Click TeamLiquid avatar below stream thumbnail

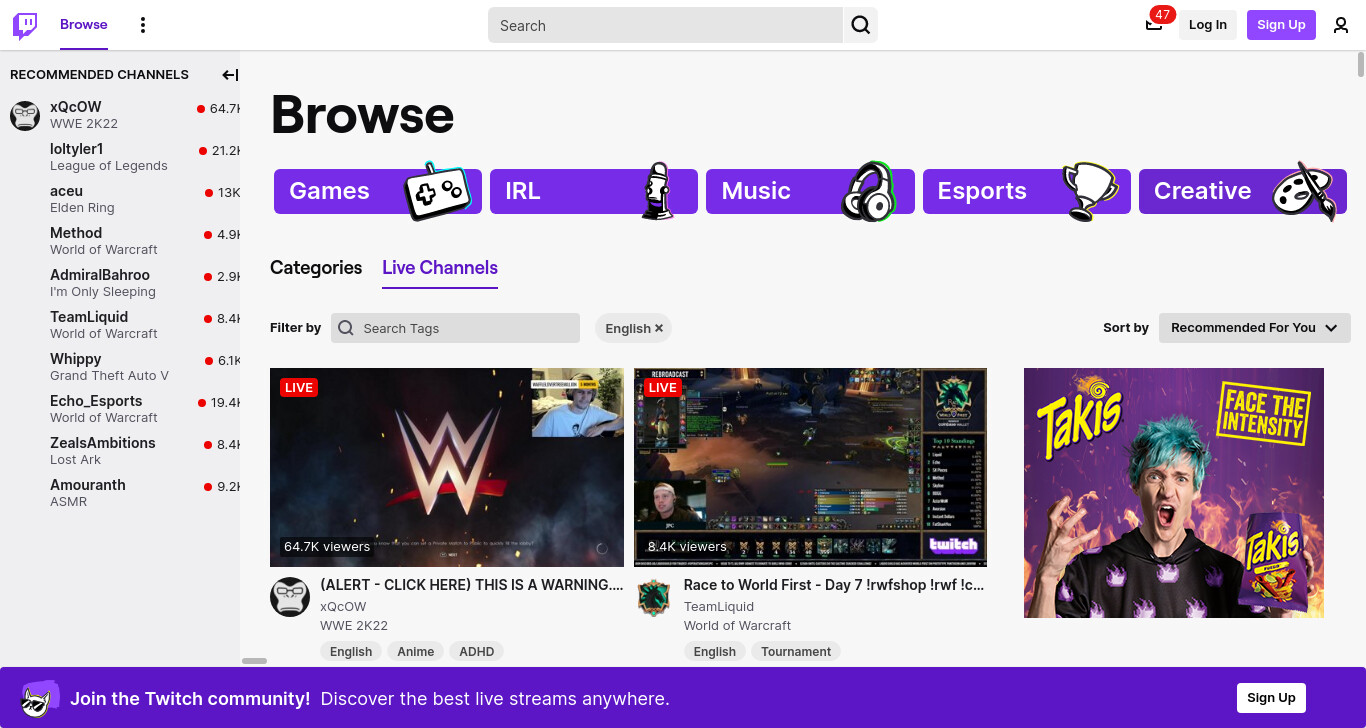point(654,597)
